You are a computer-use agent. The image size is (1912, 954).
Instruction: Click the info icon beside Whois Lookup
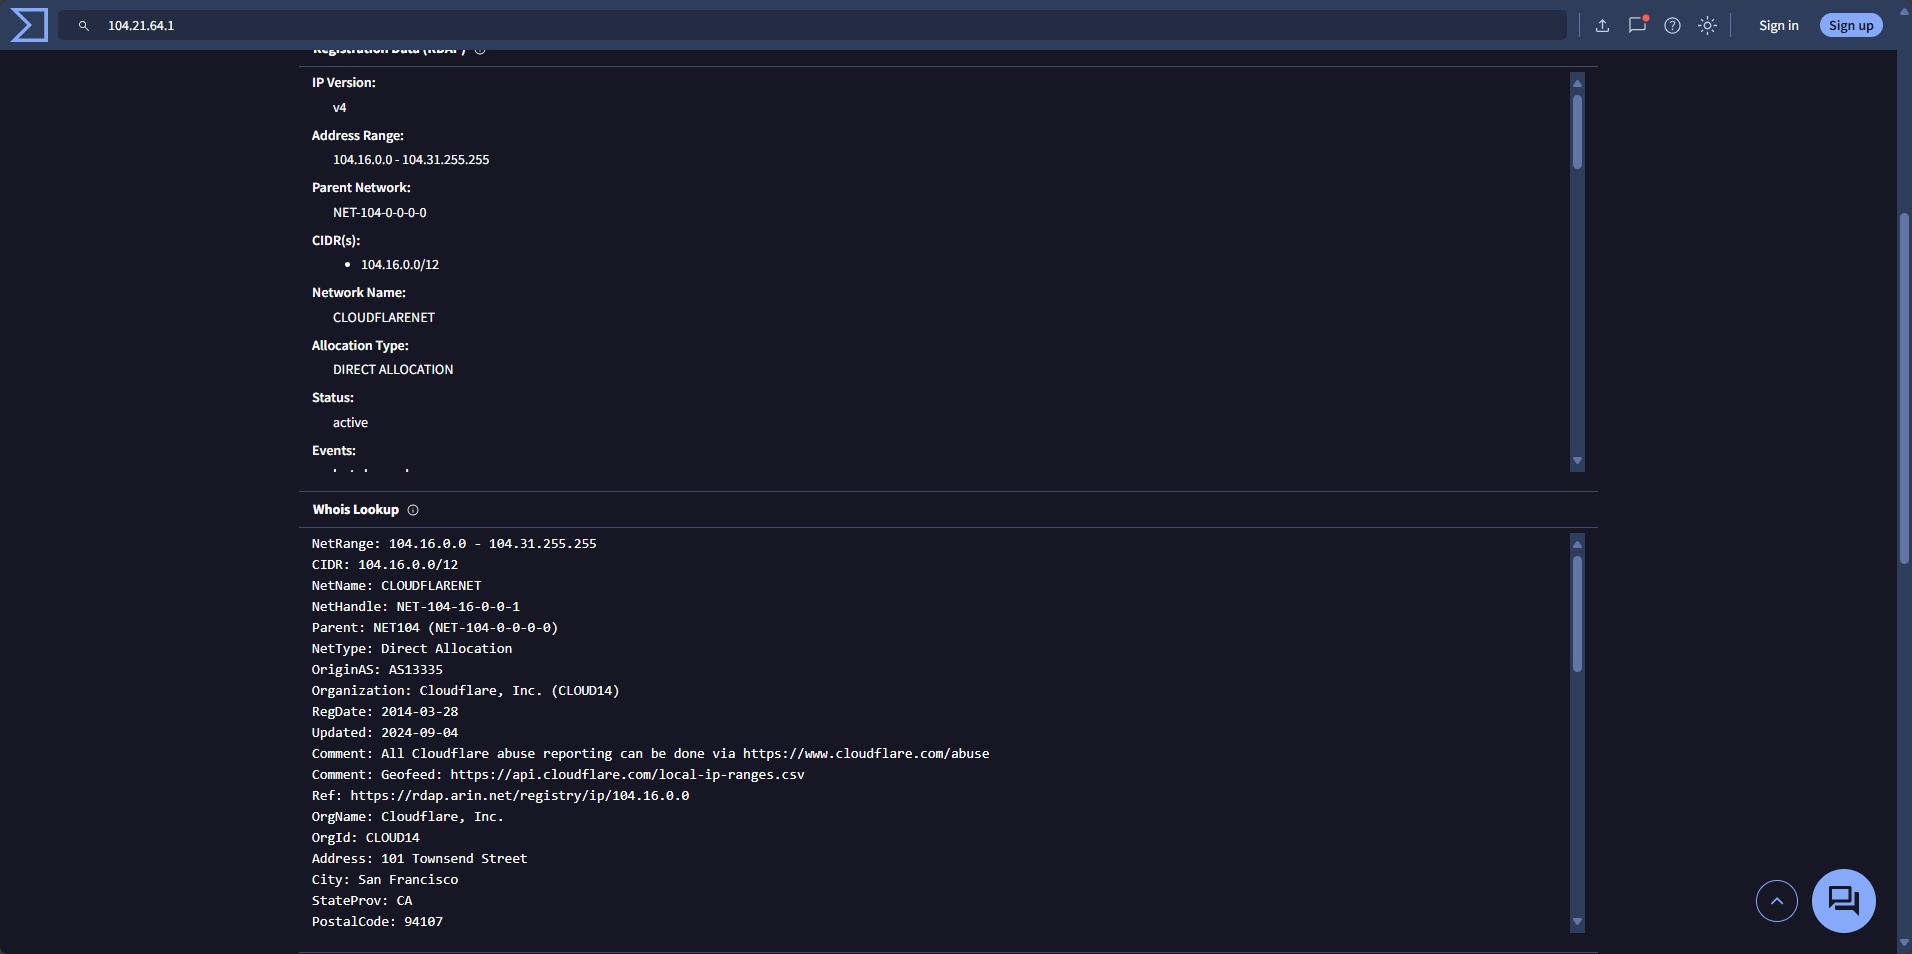click(x=413, y=510)
